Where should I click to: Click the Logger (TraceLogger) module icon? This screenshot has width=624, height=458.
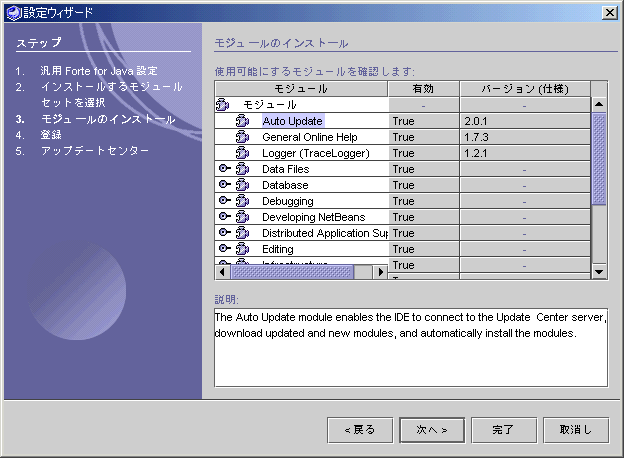(242, 153)
